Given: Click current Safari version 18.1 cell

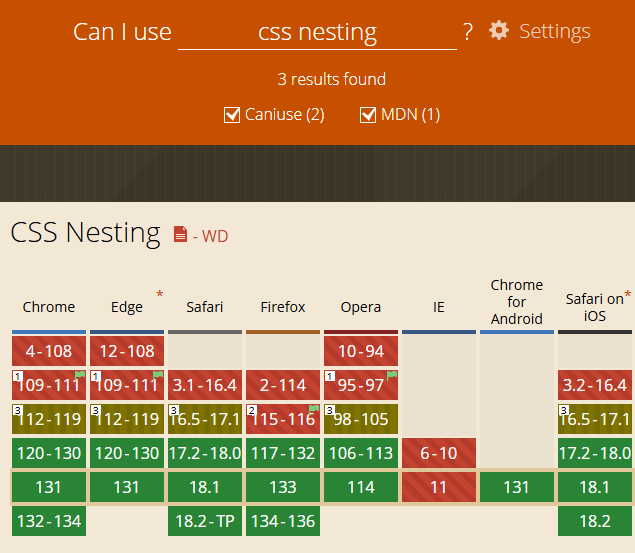Looking at the screenshot, I should pos(205,487).
